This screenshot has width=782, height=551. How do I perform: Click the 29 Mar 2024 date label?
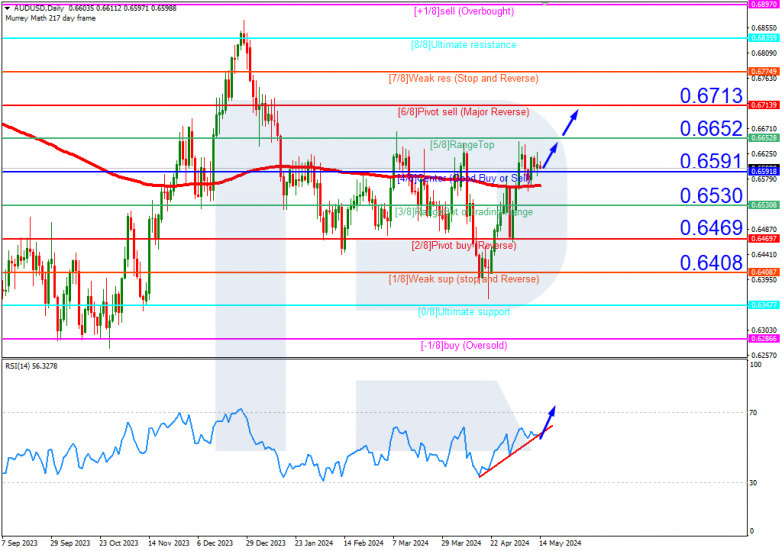pos(461,543)
